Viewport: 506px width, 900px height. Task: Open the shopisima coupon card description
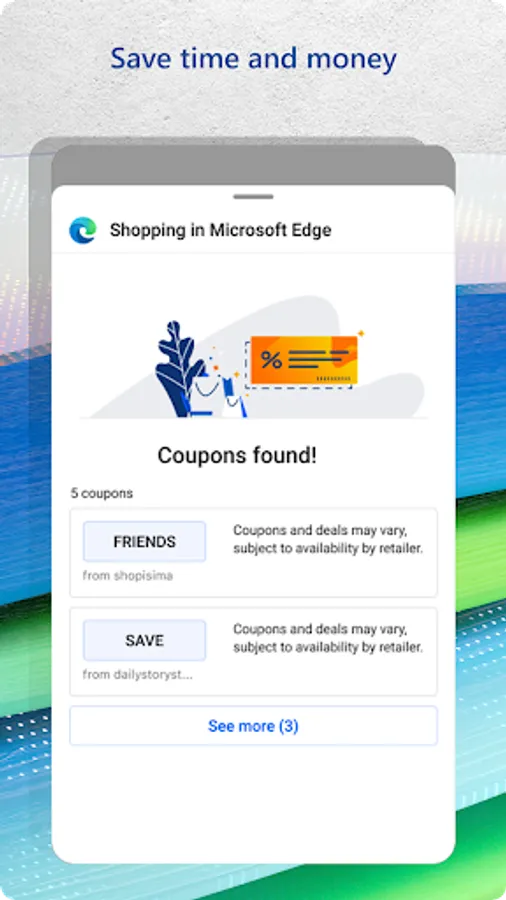(x=328, y=540)
